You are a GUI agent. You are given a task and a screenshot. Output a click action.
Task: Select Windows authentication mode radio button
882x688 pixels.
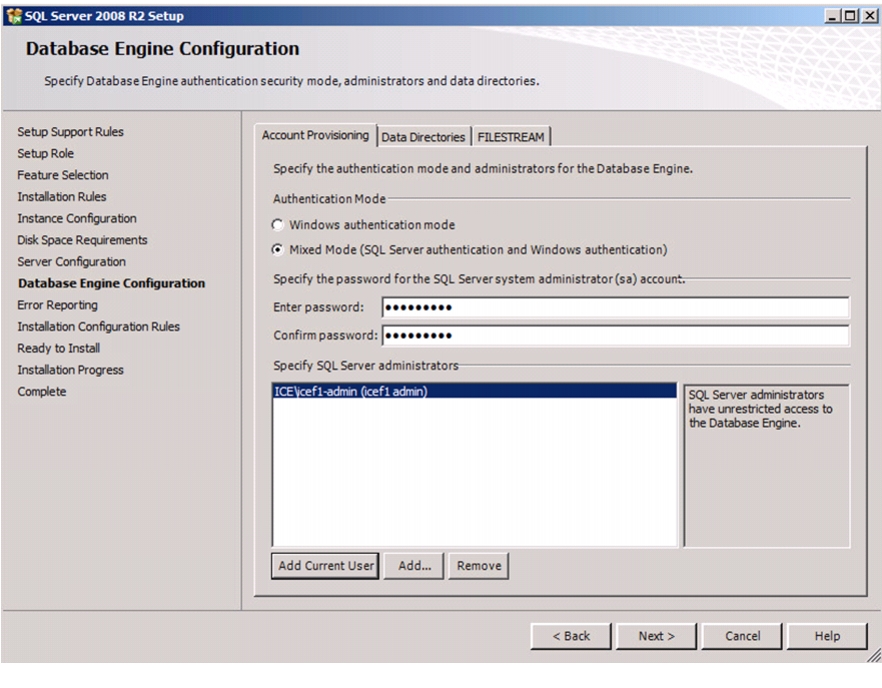tap(277, 225)
